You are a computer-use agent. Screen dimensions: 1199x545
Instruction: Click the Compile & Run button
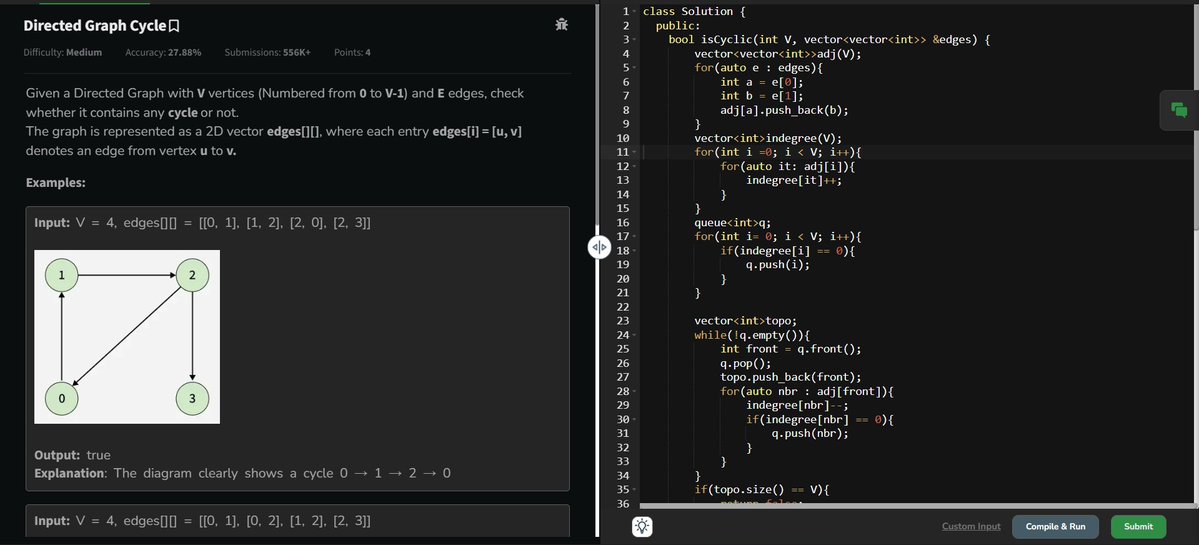[x=1055, y=527]
